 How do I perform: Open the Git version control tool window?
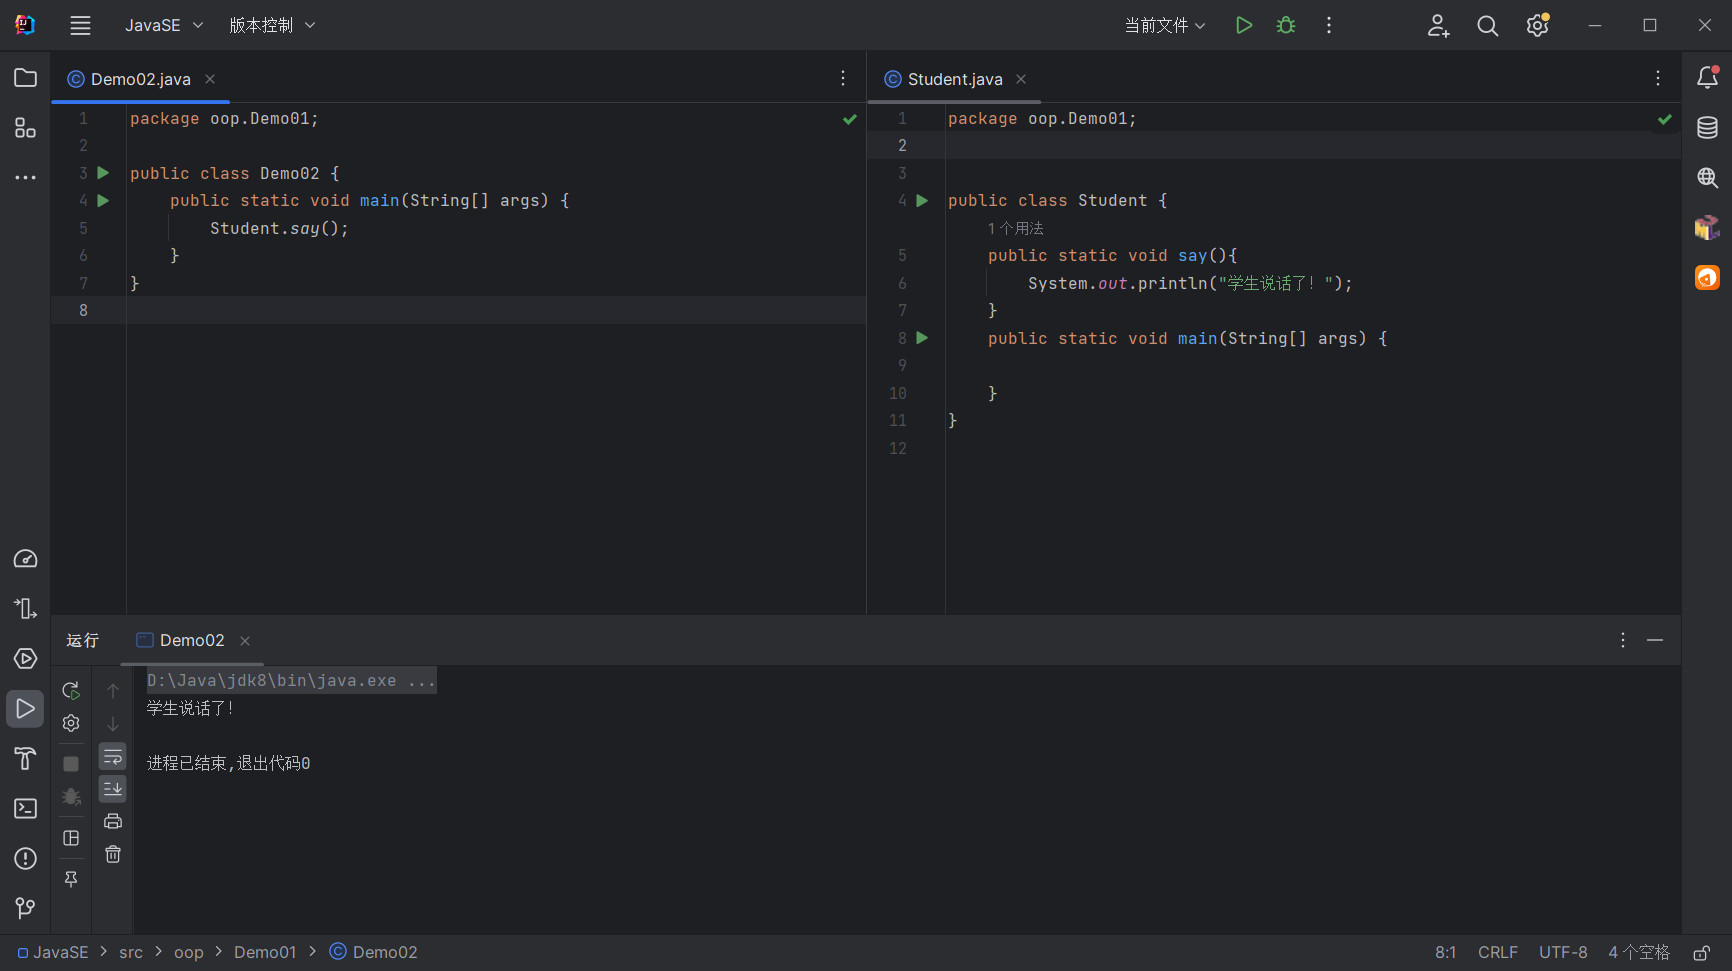point(25,908)
